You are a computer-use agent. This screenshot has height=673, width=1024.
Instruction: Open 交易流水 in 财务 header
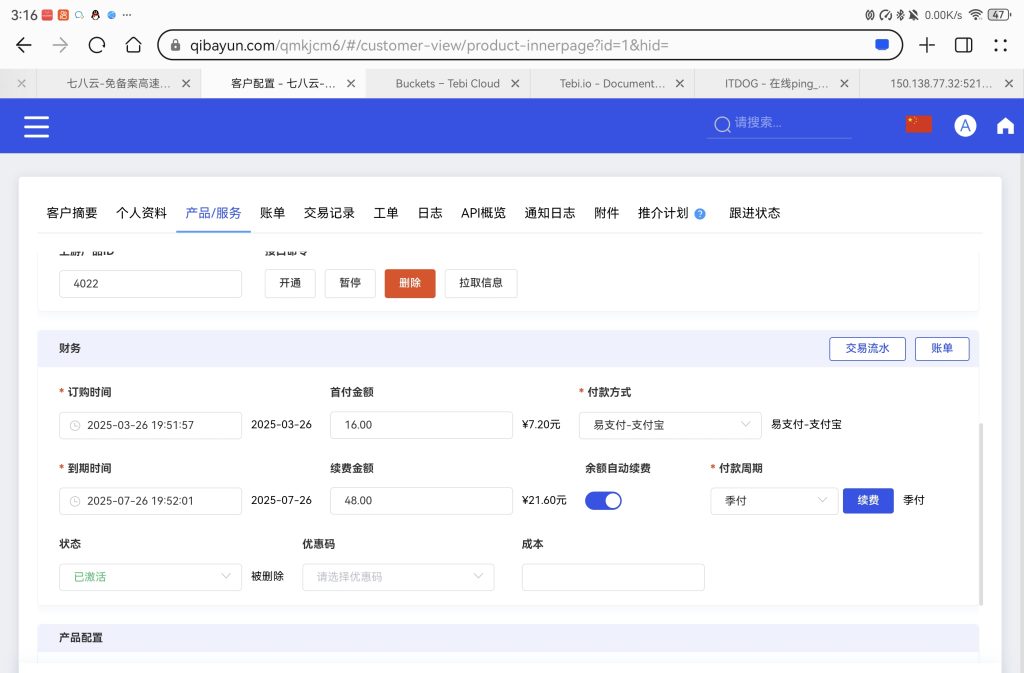867,349
